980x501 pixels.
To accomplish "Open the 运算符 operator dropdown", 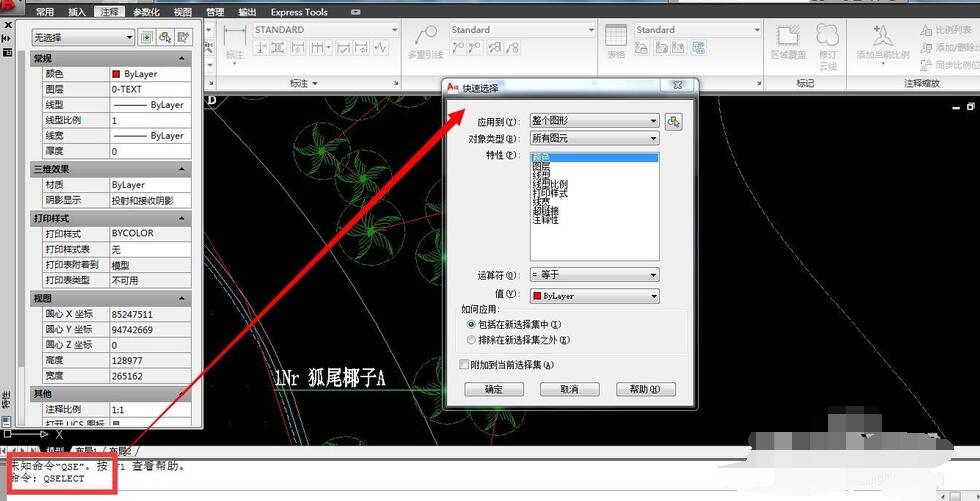I will pyautogui.click(x=594, y=275).
